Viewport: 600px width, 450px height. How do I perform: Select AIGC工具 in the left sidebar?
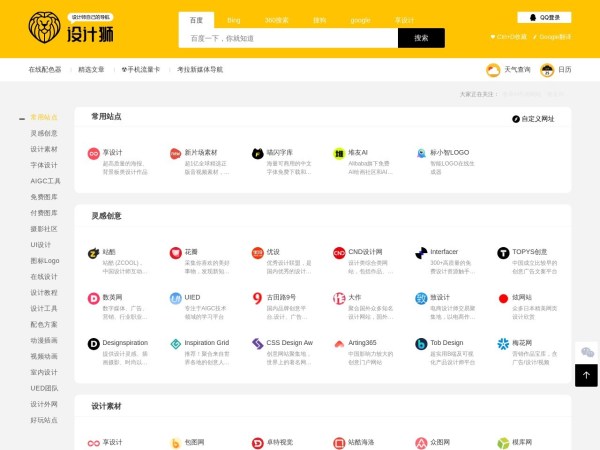(x=45, y=181)
